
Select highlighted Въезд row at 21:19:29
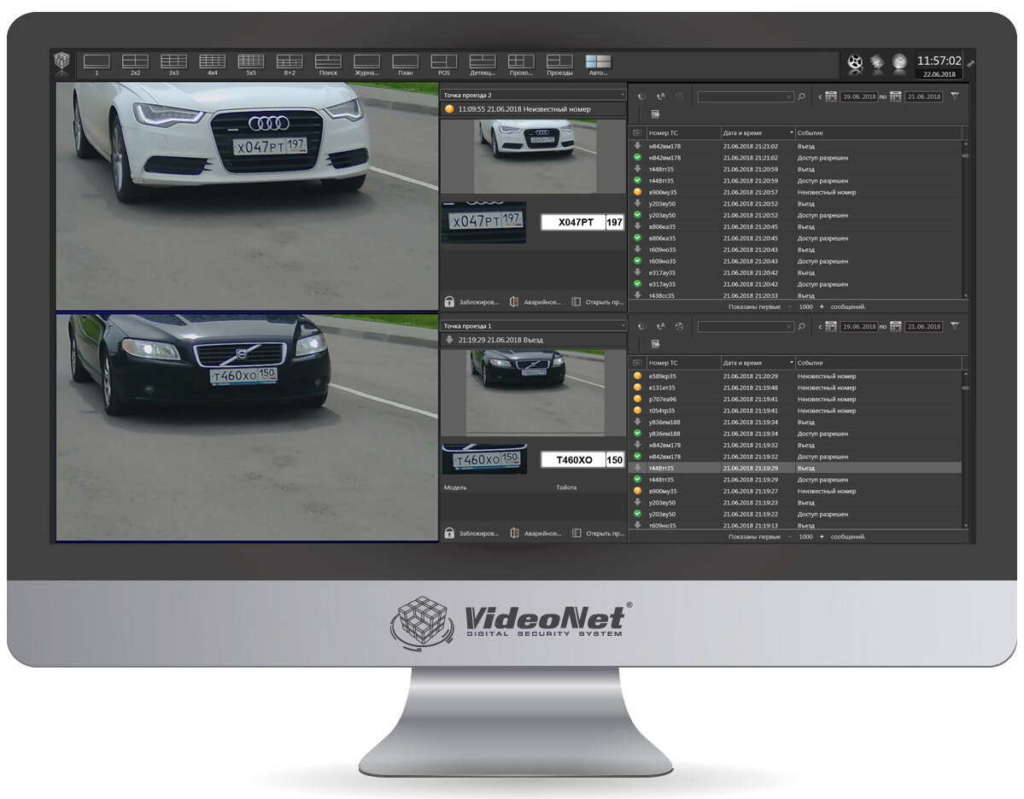[x=797, y=468]
